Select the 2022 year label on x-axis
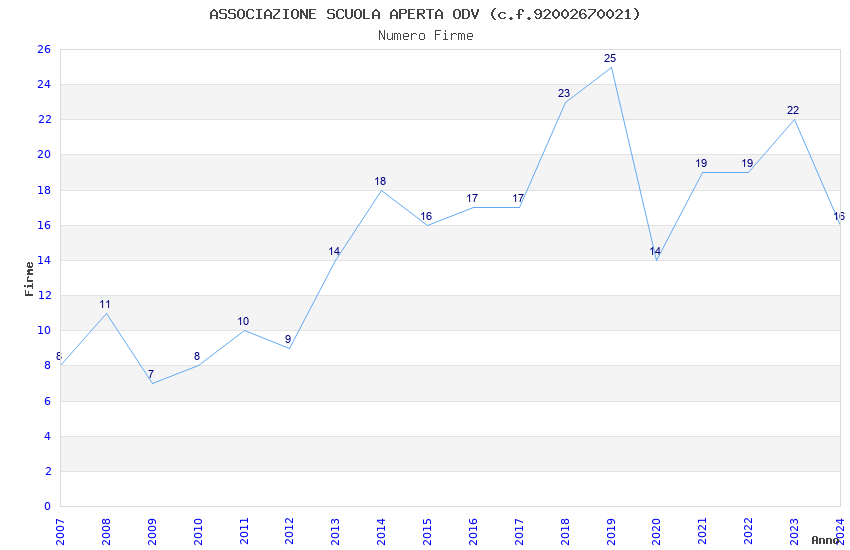The image size is (850, 550). coord(749,532)
